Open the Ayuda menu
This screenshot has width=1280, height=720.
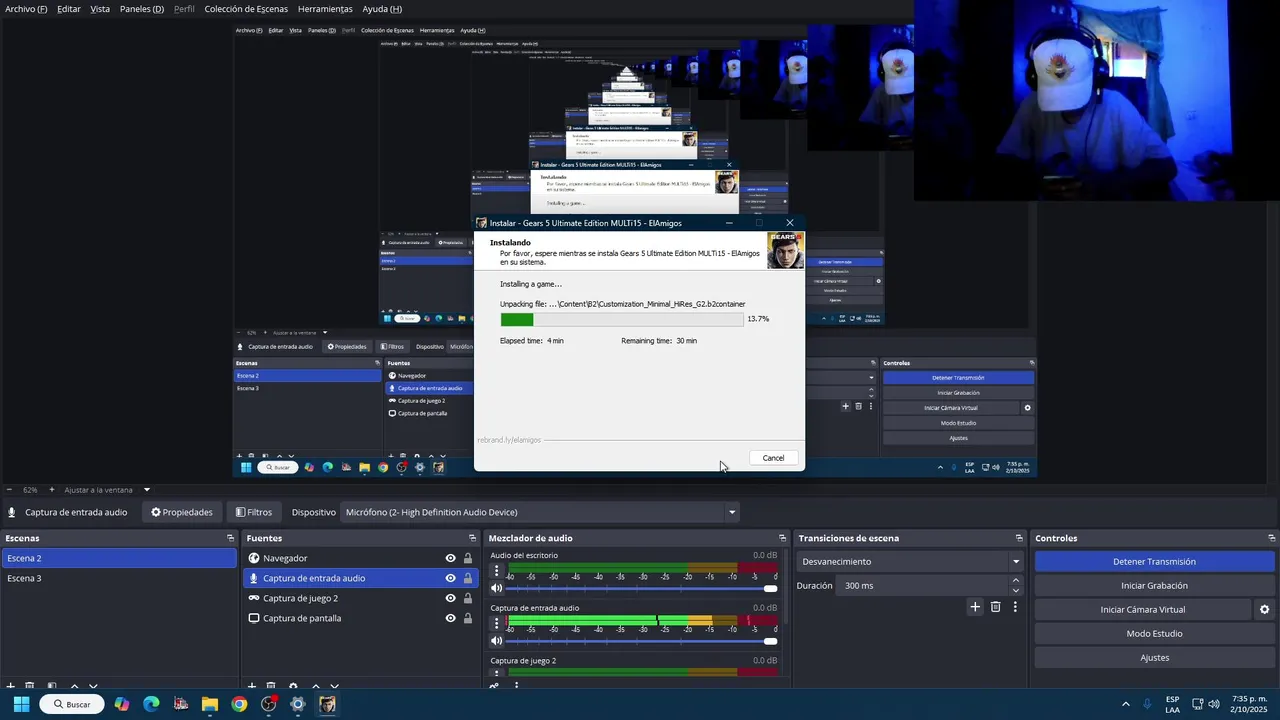tap(382, 9)
